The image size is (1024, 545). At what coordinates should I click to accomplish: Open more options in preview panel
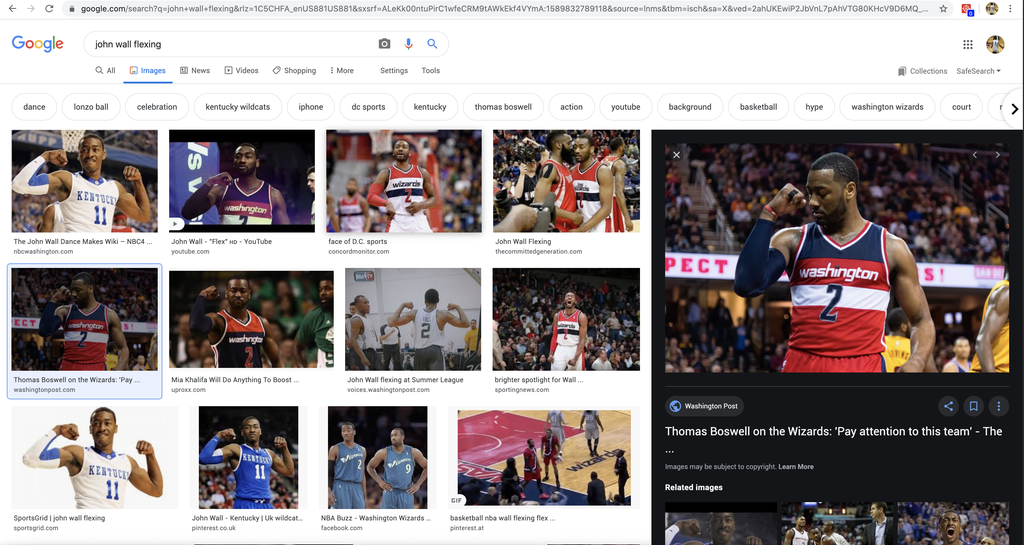pyautogui.click(x=998, y=406)
